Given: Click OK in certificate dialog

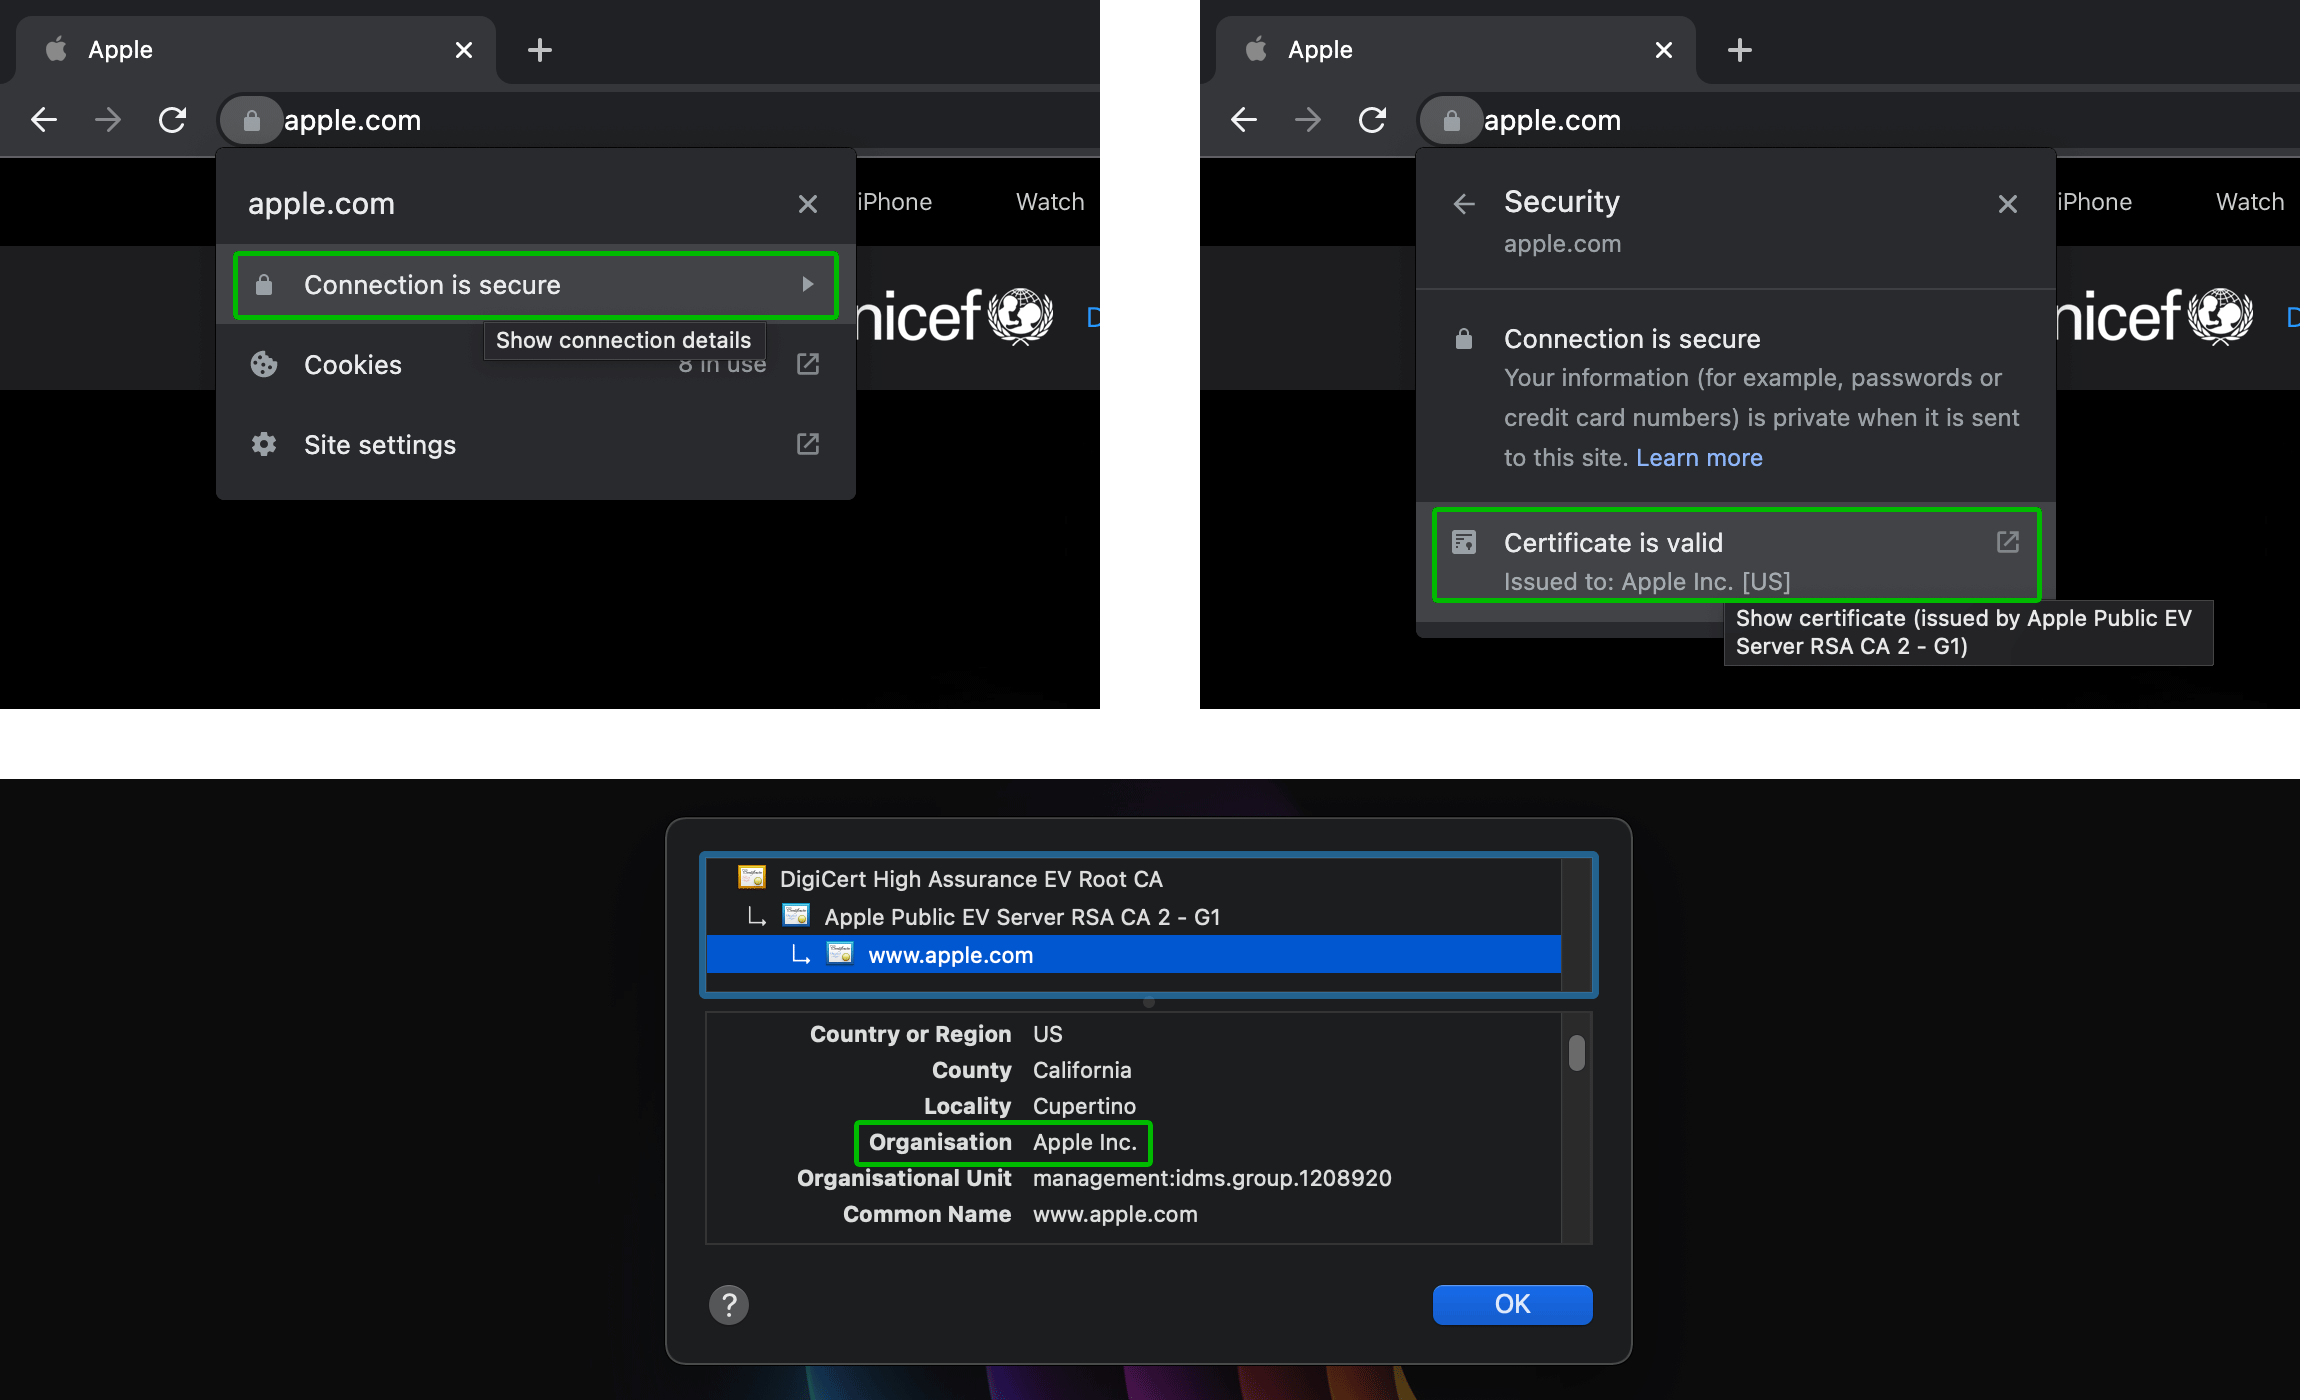Looking at the screenshot, I should pos(1512,1304).
